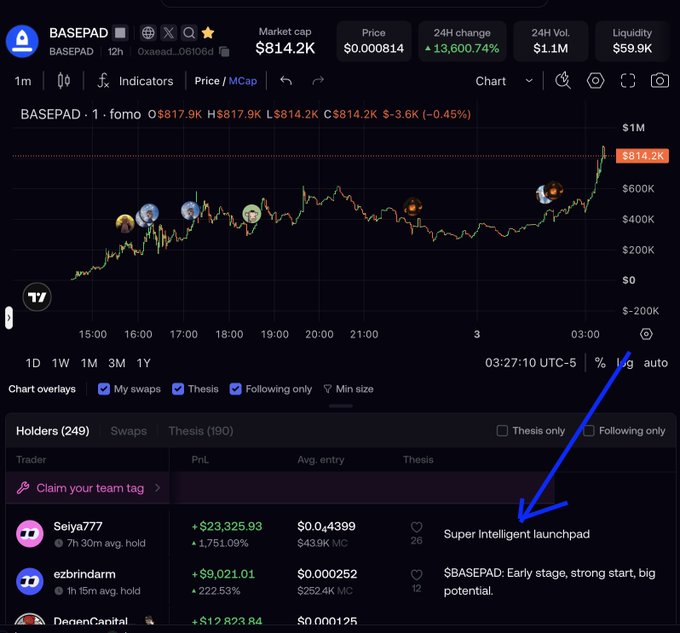The width and height of the screenshot is (680, 633).
Task: Select the 1D date range
Action: (x=33, y=363)
